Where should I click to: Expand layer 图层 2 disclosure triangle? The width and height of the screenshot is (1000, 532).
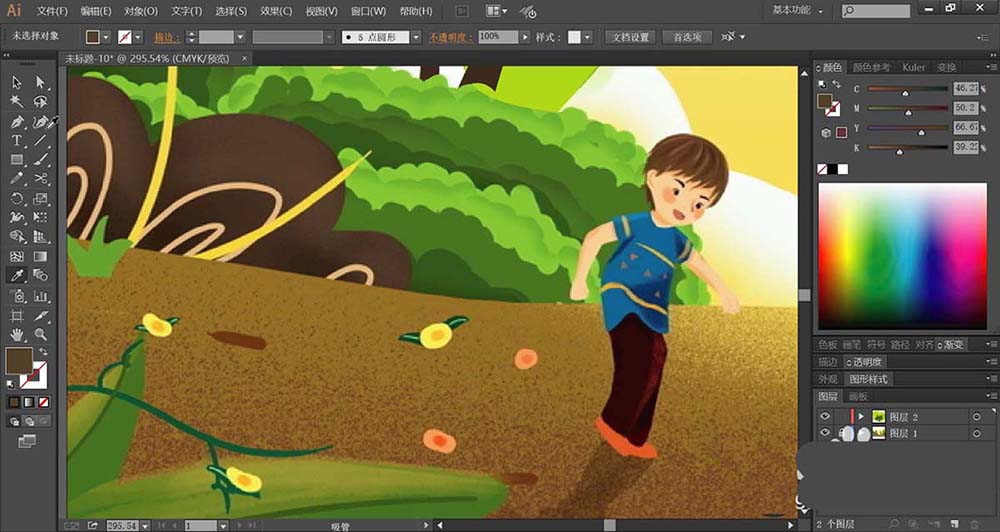[861, 417]
